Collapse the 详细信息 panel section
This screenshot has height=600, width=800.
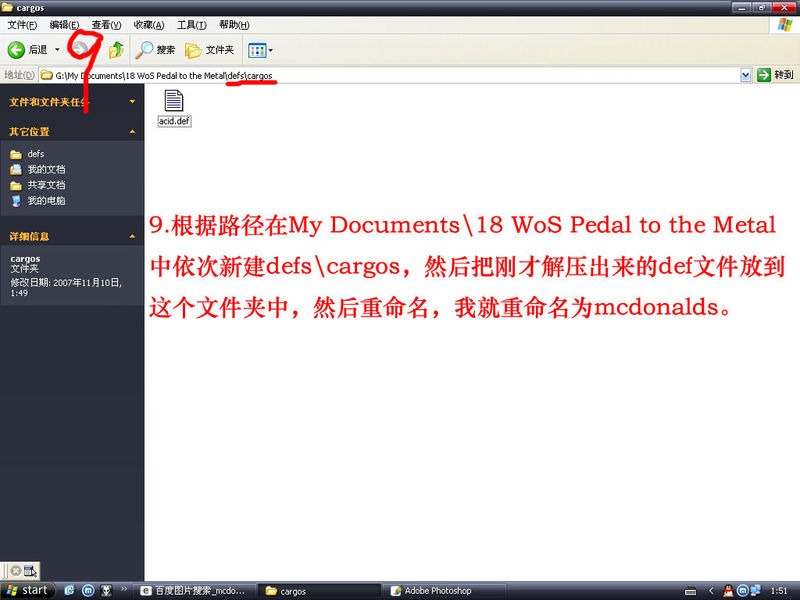(x=132, y=236)
